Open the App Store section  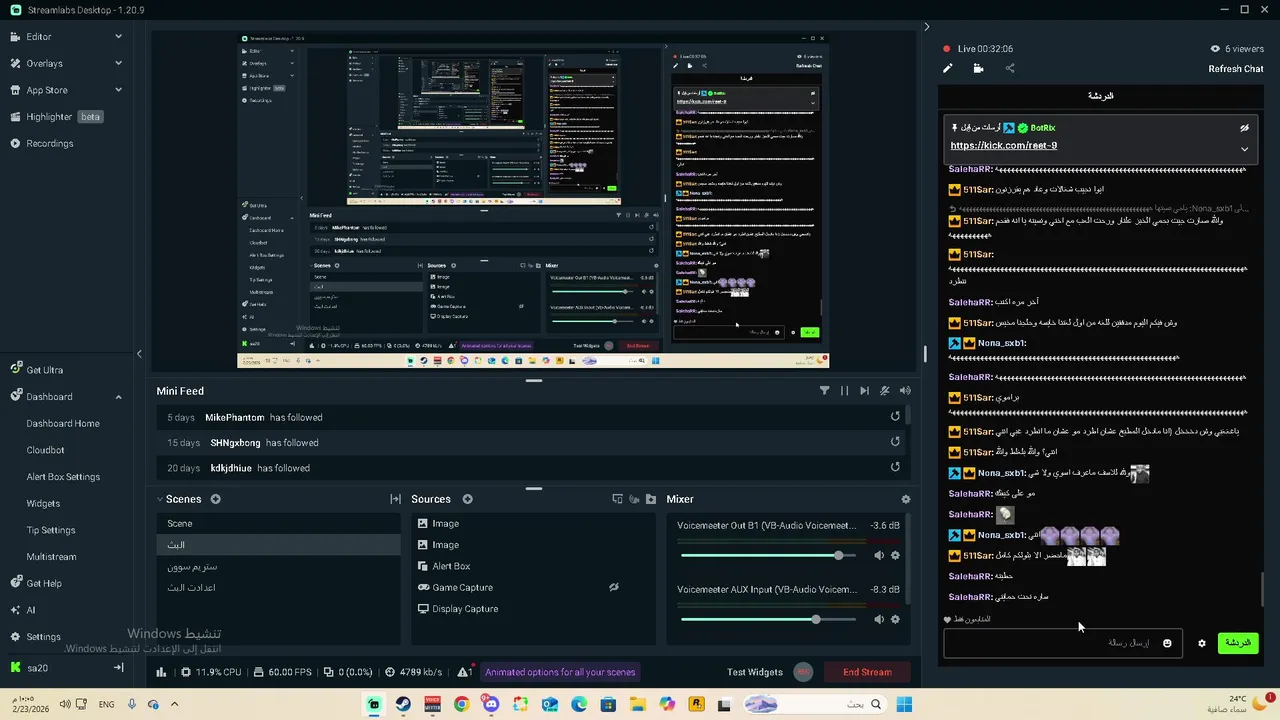[x=47, y=90]
